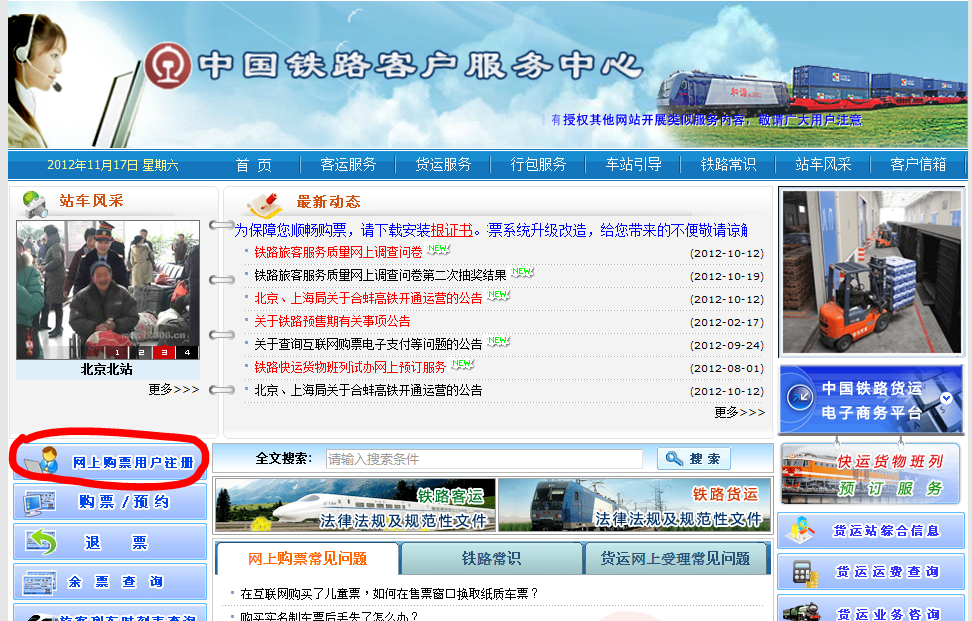Focus the 全文搜索 input field
Screen dimensions: 972x621
pyautogui.click(x=484, y=459)
